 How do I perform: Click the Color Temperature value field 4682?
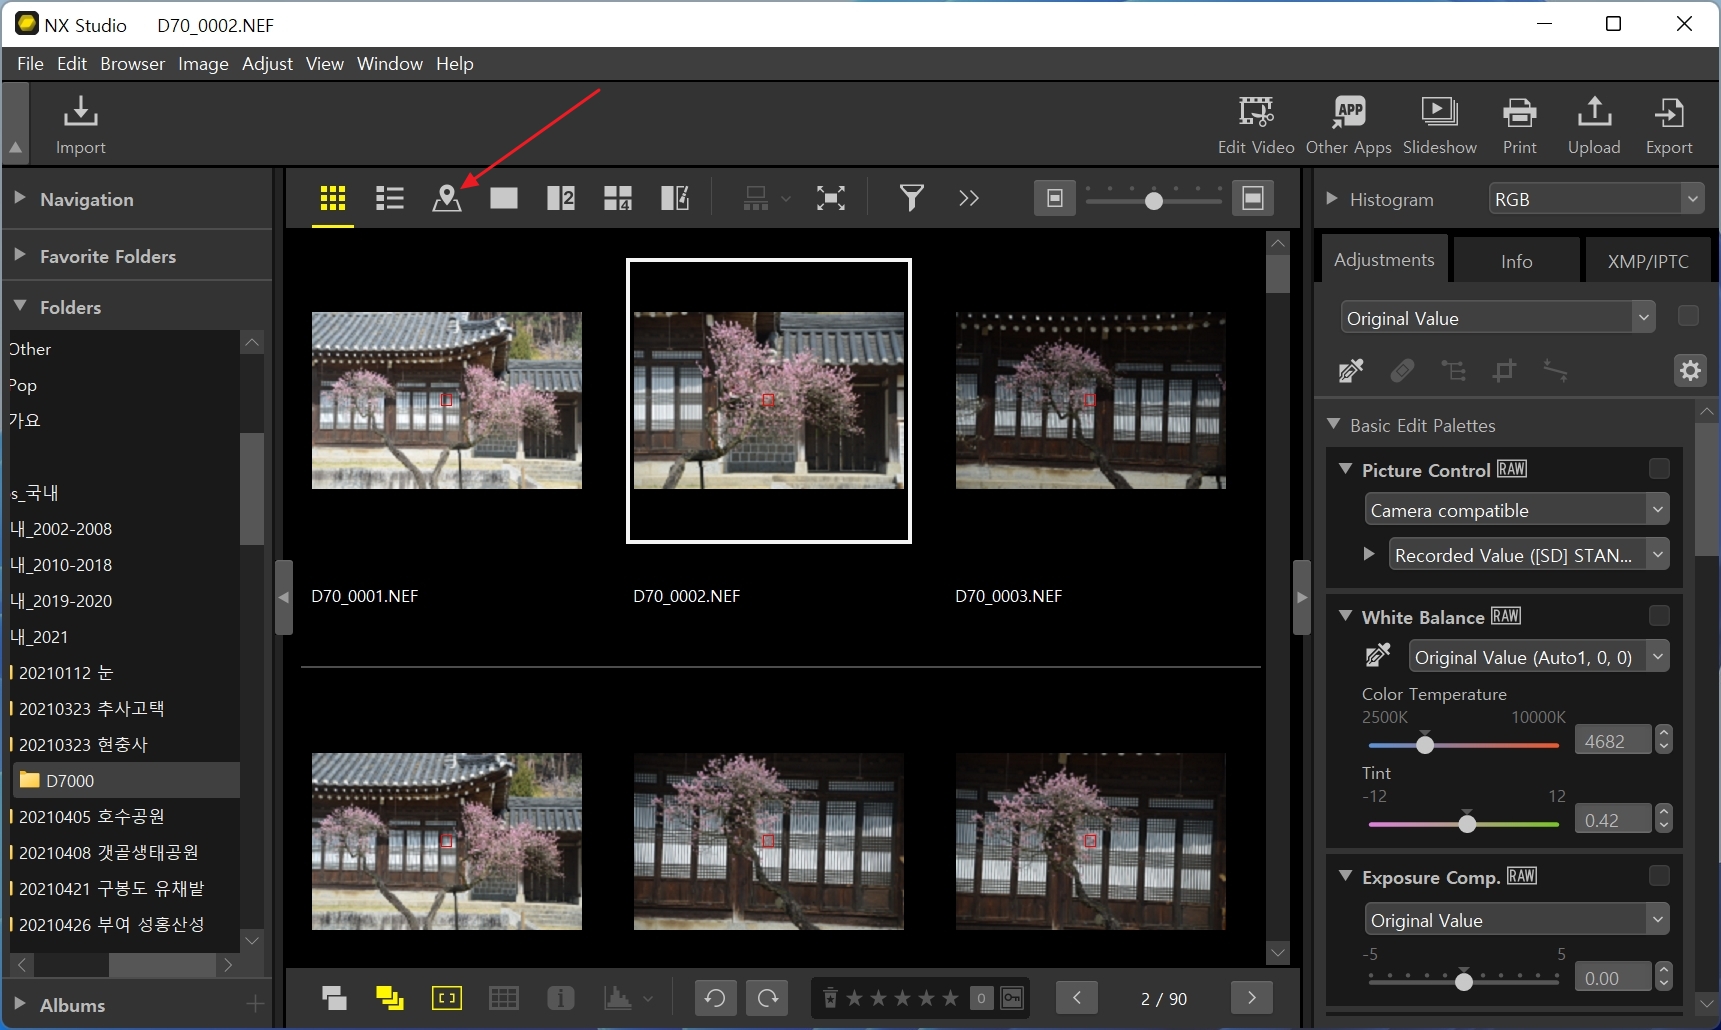[x=1612, y=741]
